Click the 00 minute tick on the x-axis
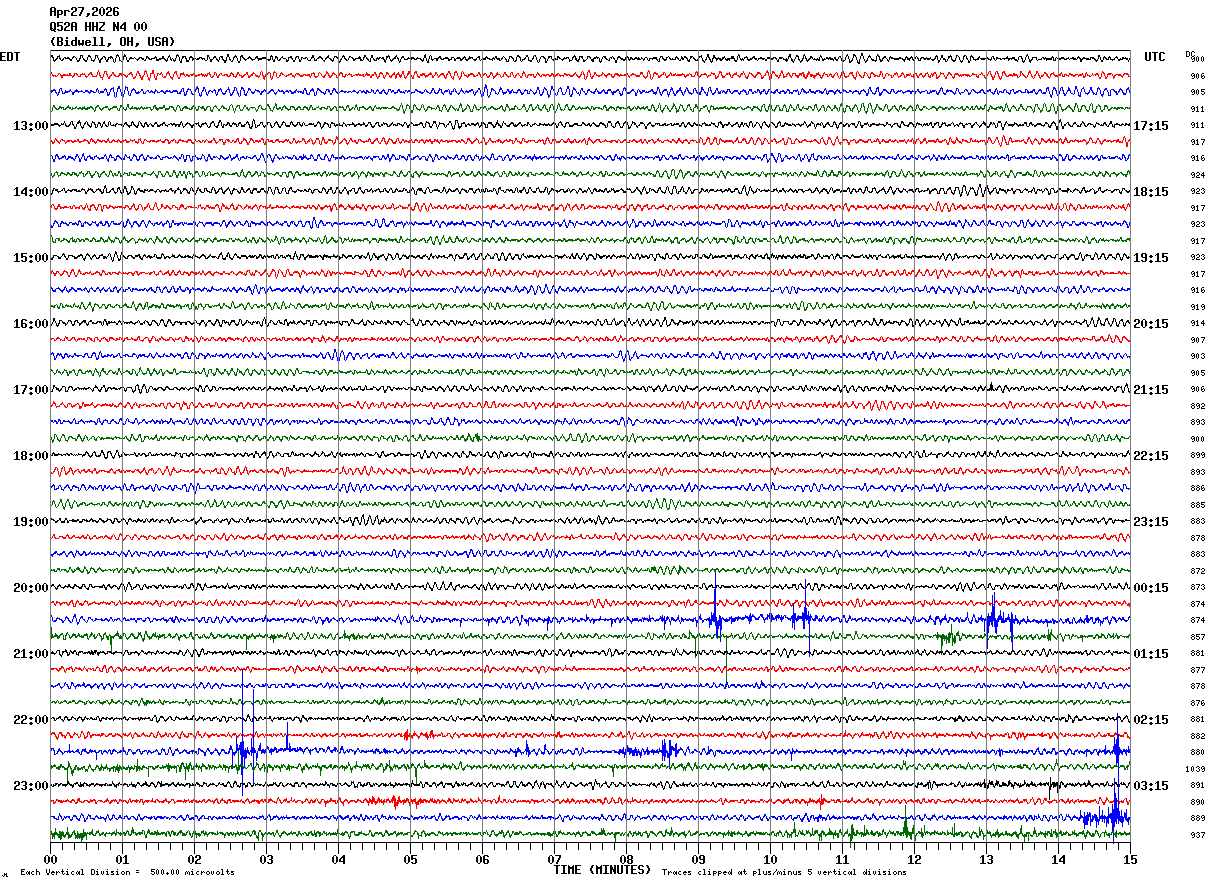This screenshot has width=1210, height=886. tap(50, 859)
